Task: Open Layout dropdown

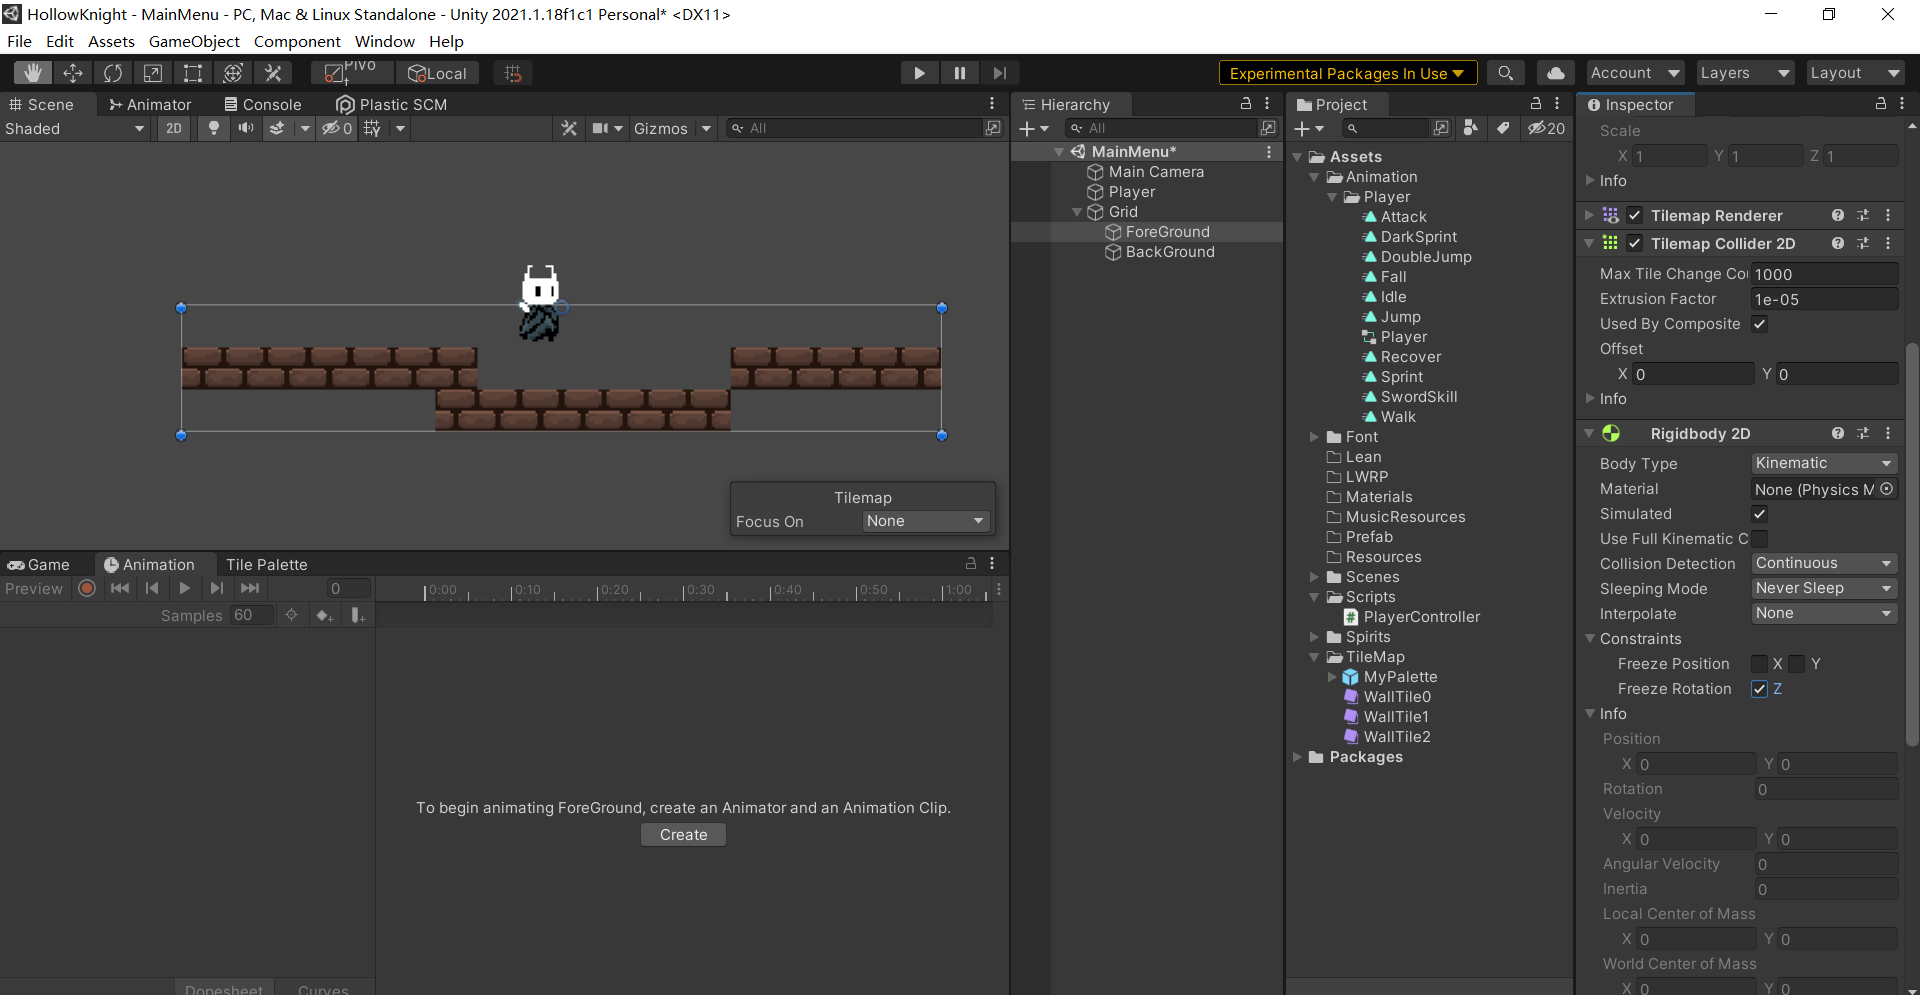Action: pyautogui.click(x=1855, y=73)
